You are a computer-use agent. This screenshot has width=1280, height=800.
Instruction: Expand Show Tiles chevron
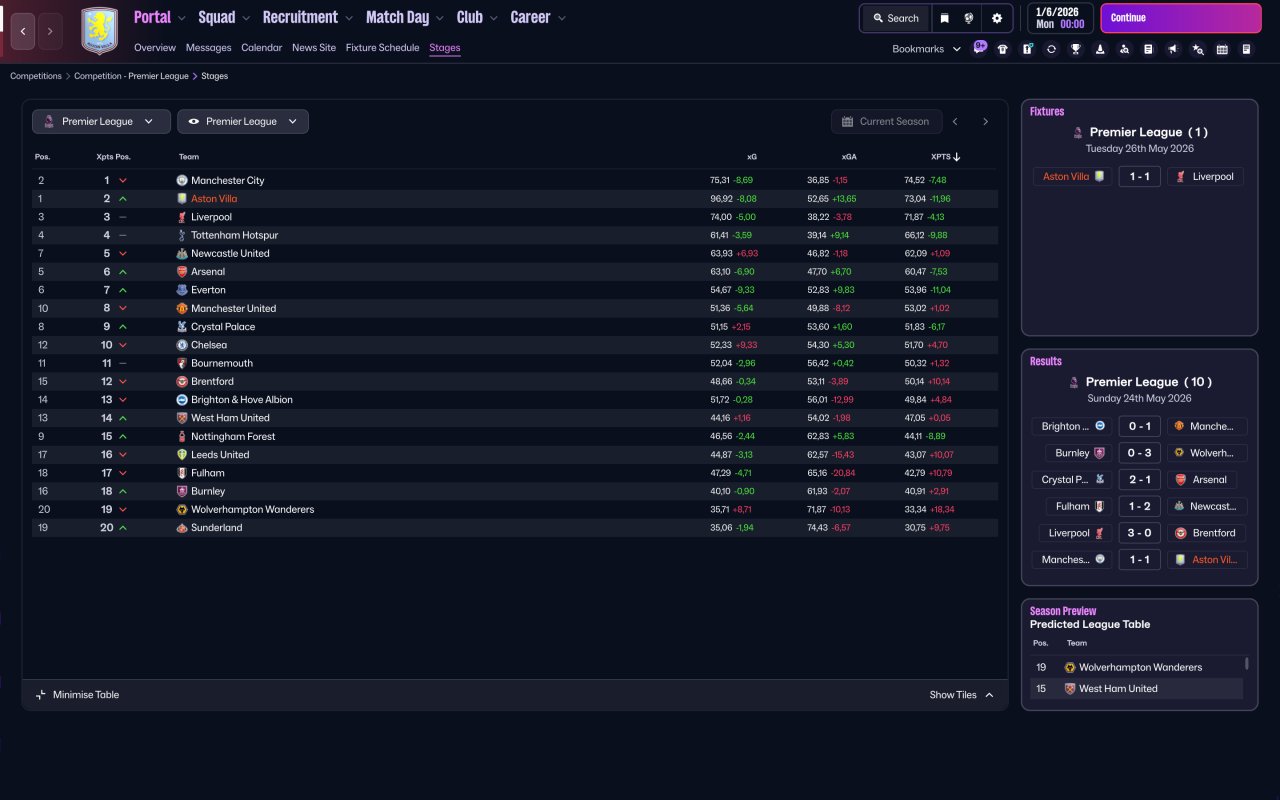pyautogui.click(x=989, y=695)
